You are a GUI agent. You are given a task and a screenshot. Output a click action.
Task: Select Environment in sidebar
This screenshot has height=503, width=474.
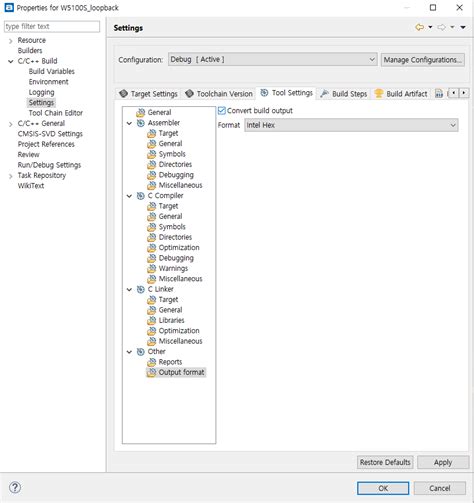coord(49,82)
